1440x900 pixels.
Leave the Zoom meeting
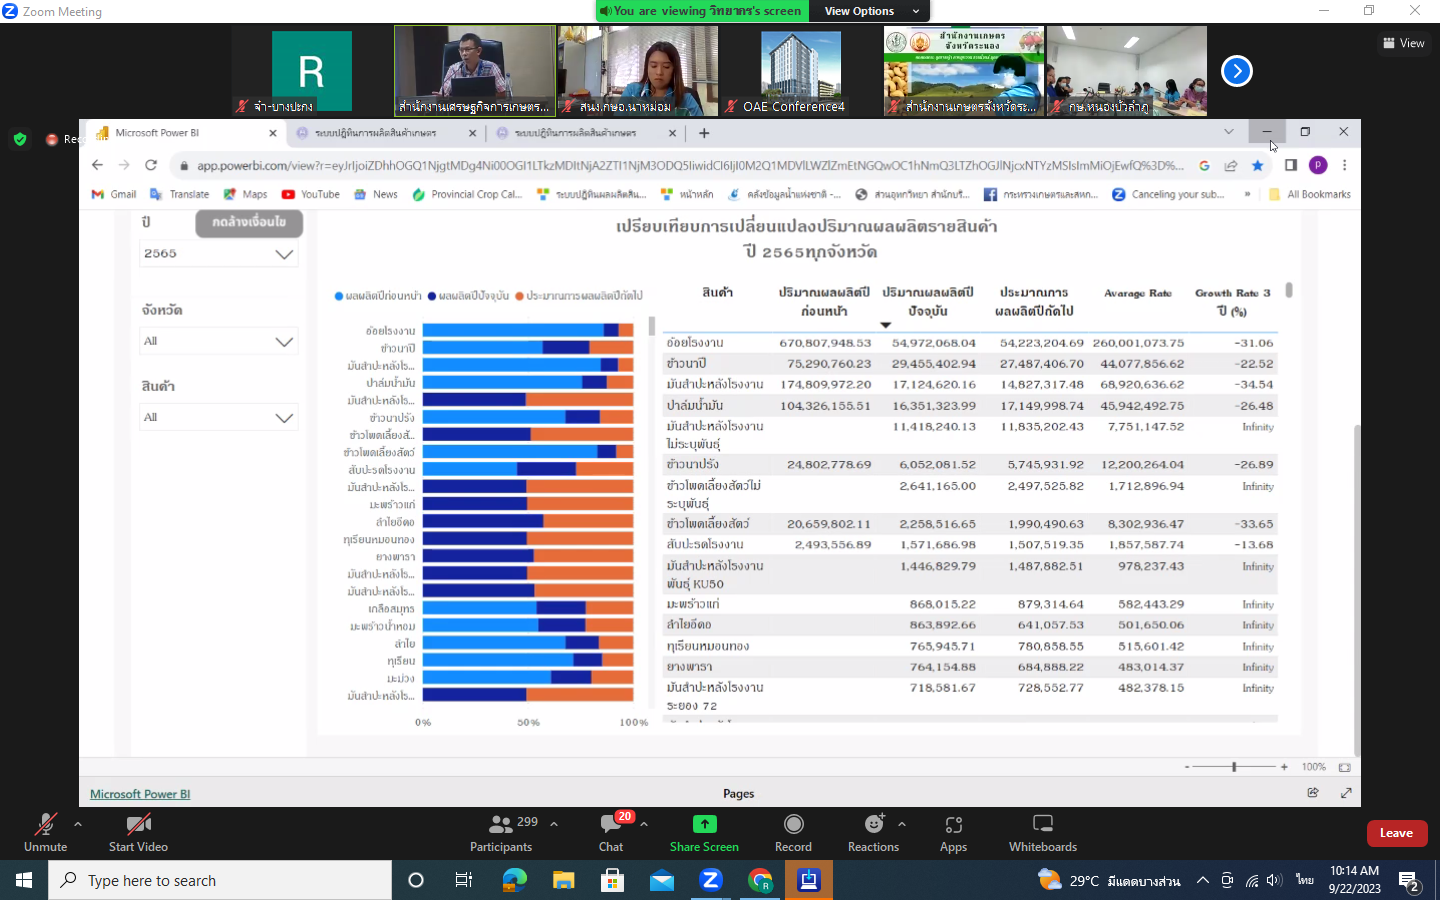coord(1396,833)
